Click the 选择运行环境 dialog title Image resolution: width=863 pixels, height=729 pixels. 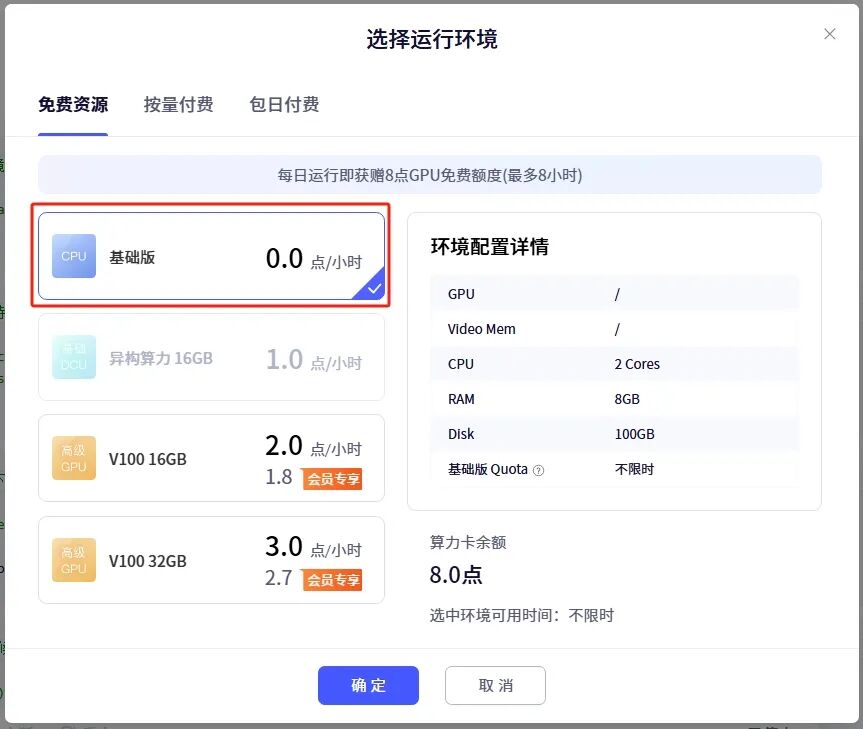(x=432, y=39)
